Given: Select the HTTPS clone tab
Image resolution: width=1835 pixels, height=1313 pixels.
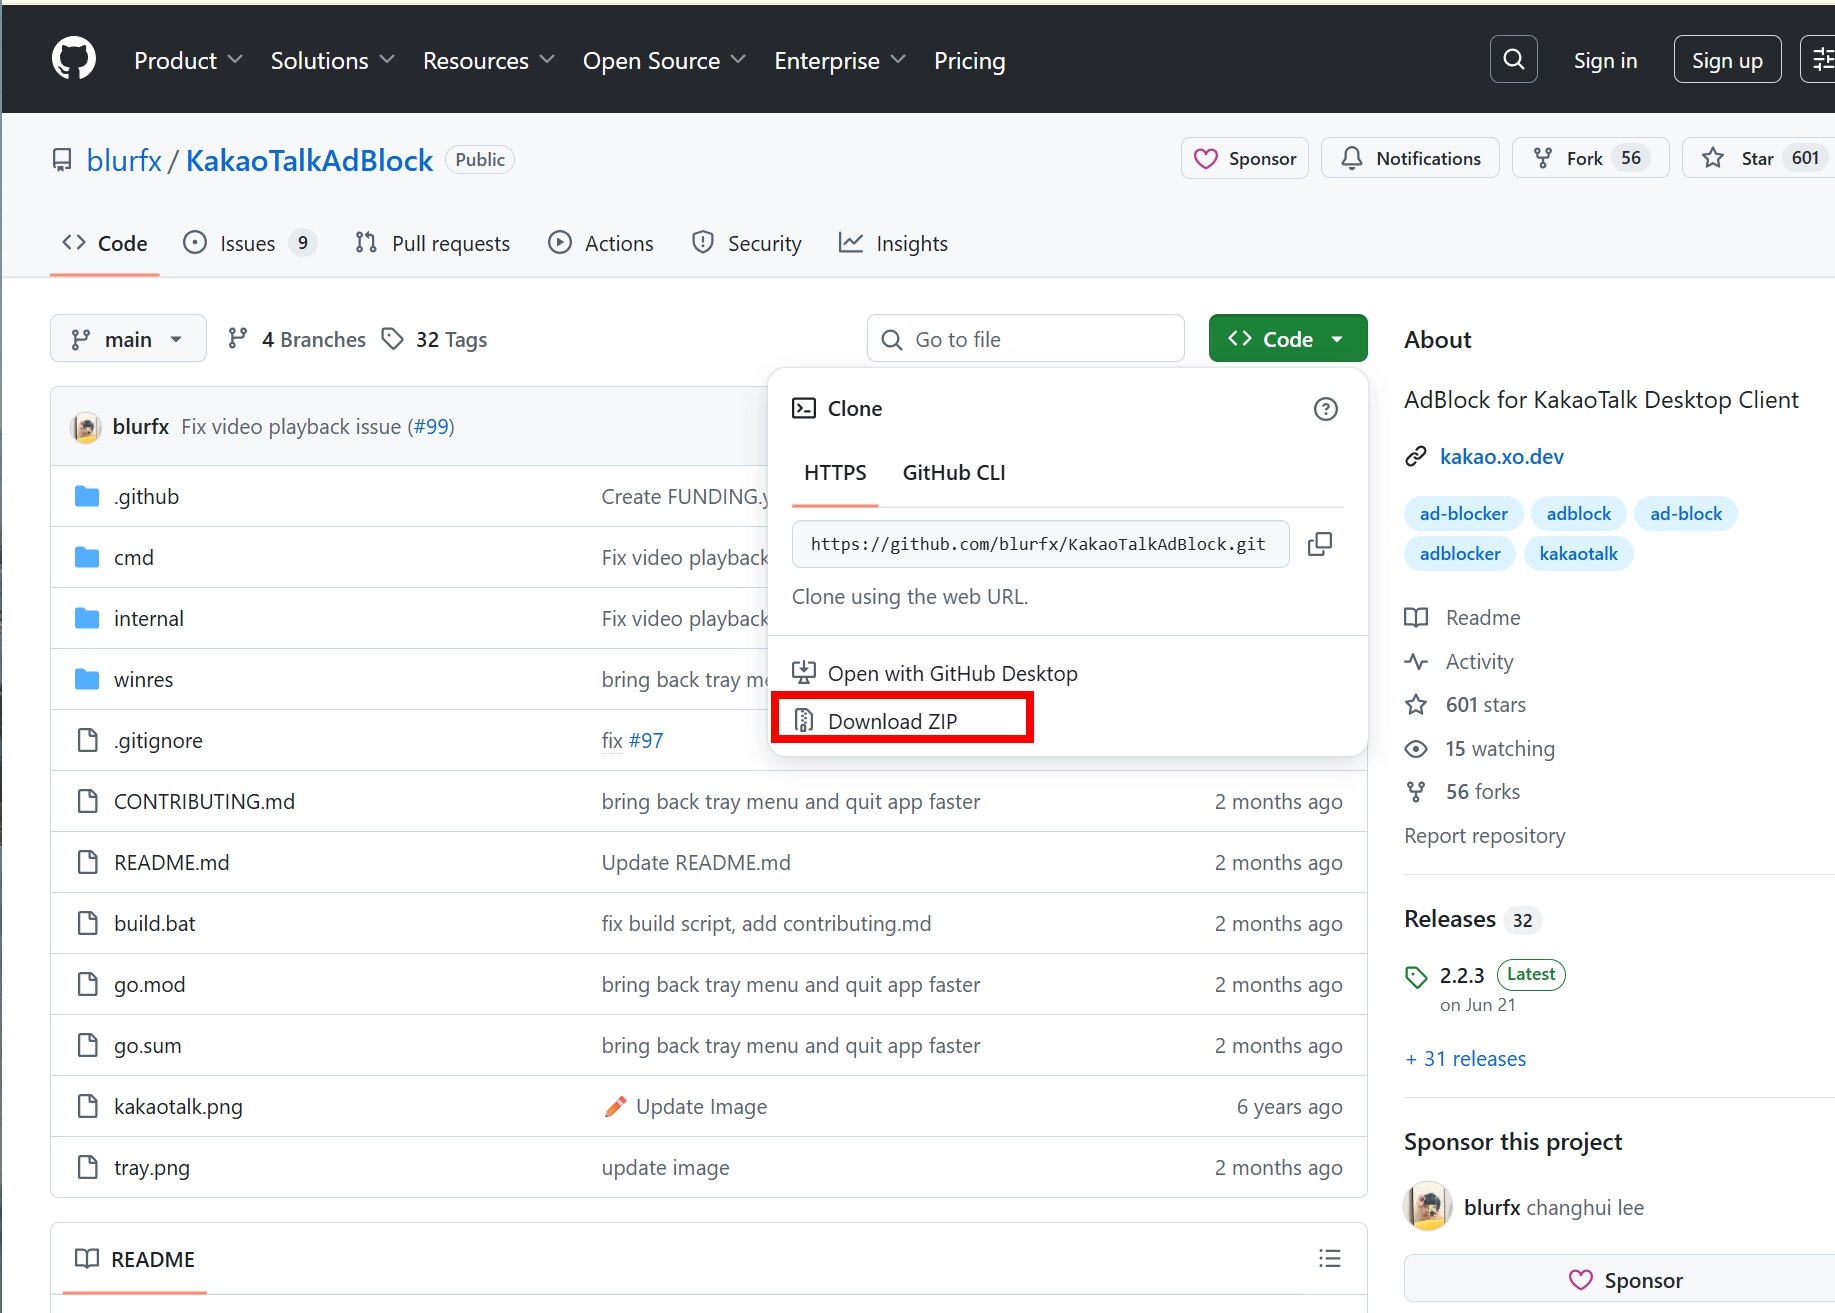Looking at the screenshot, I should pyautogui.click(x=835, y=473).
